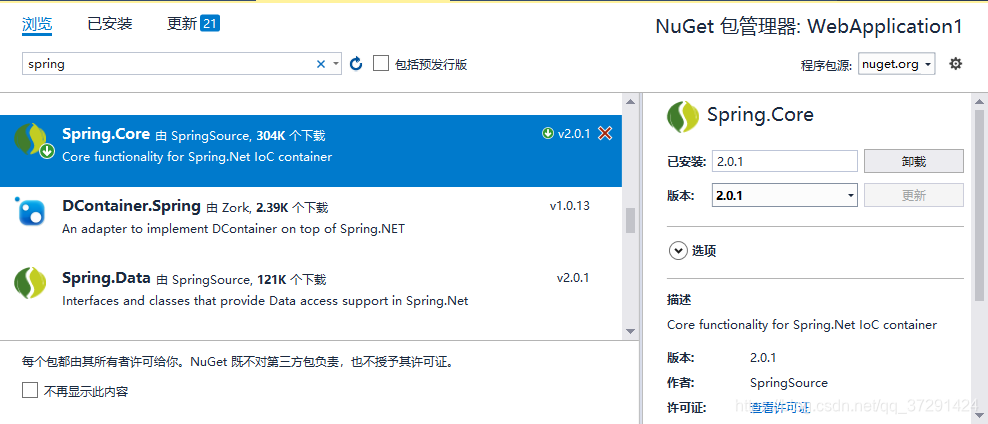Click the DContainer.Spring blue package icon
This screenshot has height=424, width=988.
[32, 212]
